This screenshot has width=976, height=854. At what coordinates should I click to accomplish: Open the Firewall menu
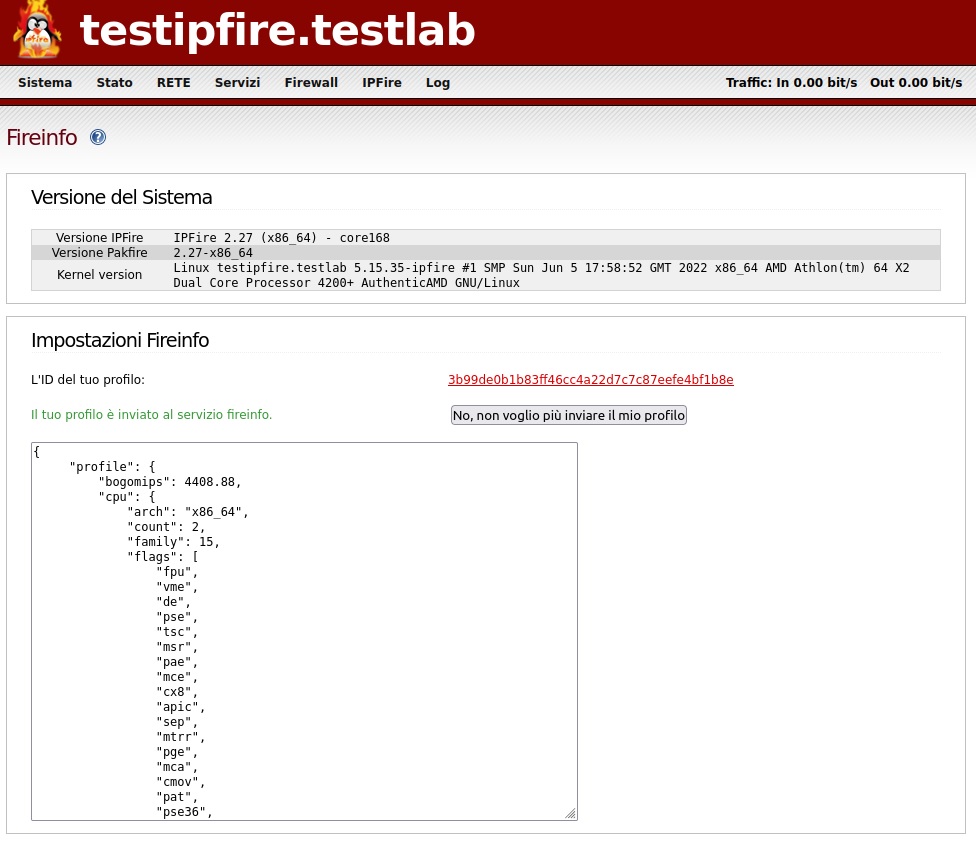pyautogui.click(x=311, y=82)
